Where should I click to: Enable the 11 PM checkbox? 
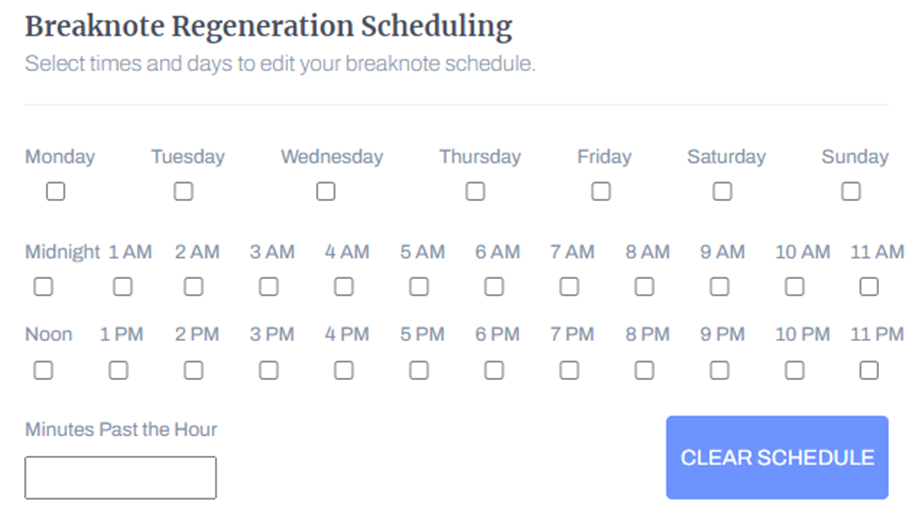tap(869, 370)
